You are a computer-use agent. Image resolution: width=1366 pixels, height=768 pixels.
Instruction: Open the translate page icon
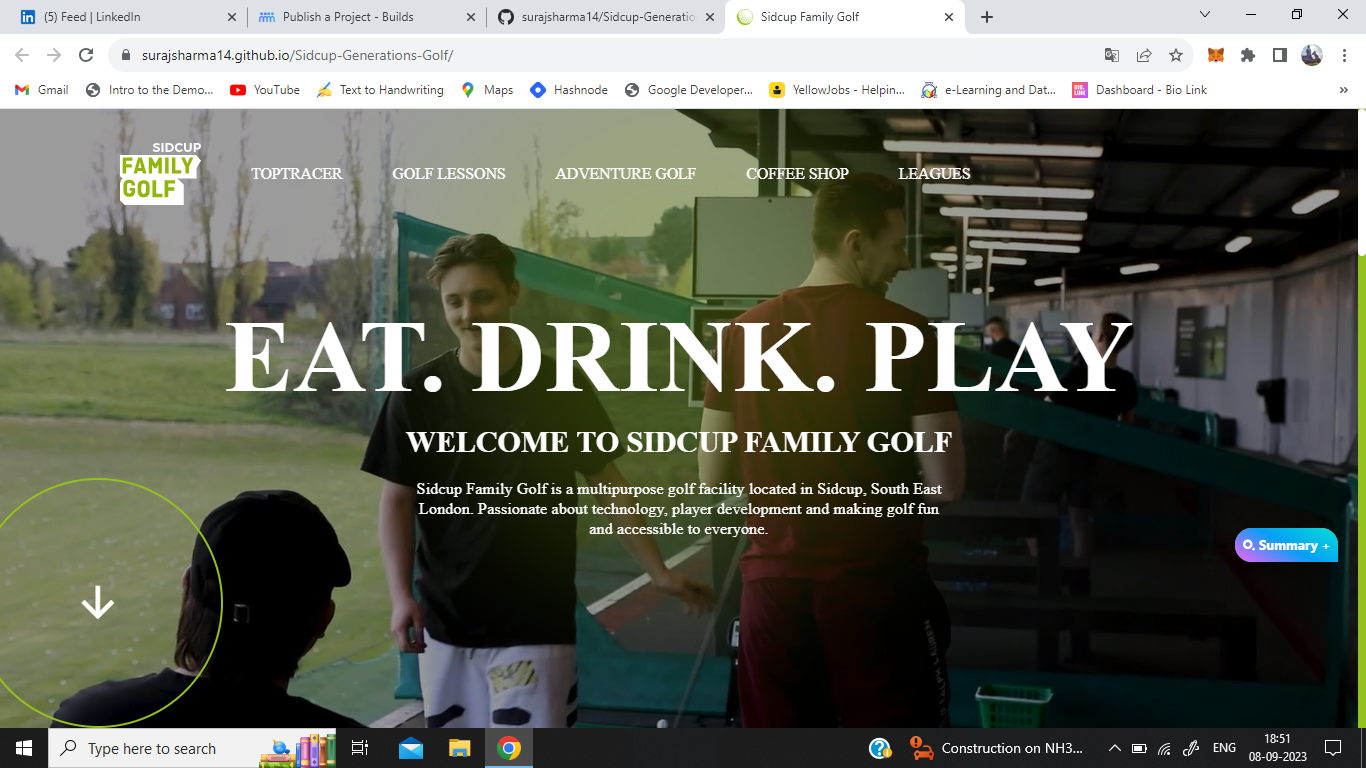pyautogui.click(x=1112, y=55)
